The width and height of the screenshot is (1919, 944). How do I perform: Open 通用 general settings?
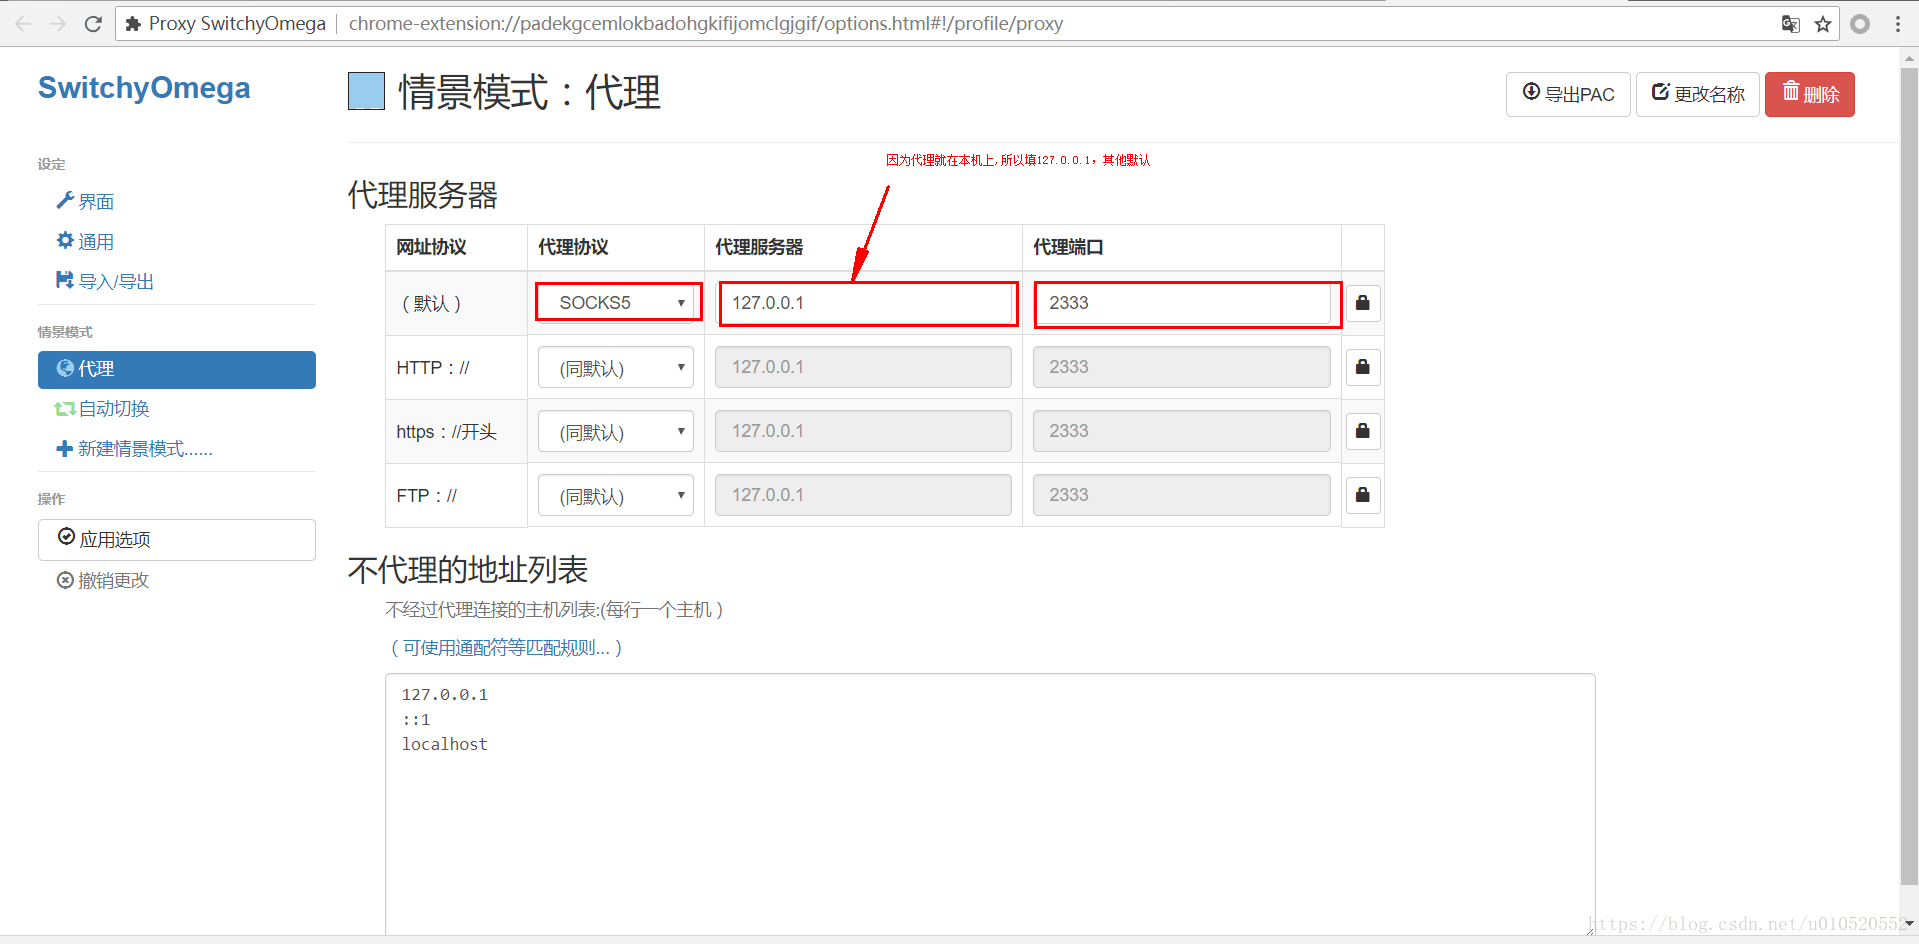(86, 241)
